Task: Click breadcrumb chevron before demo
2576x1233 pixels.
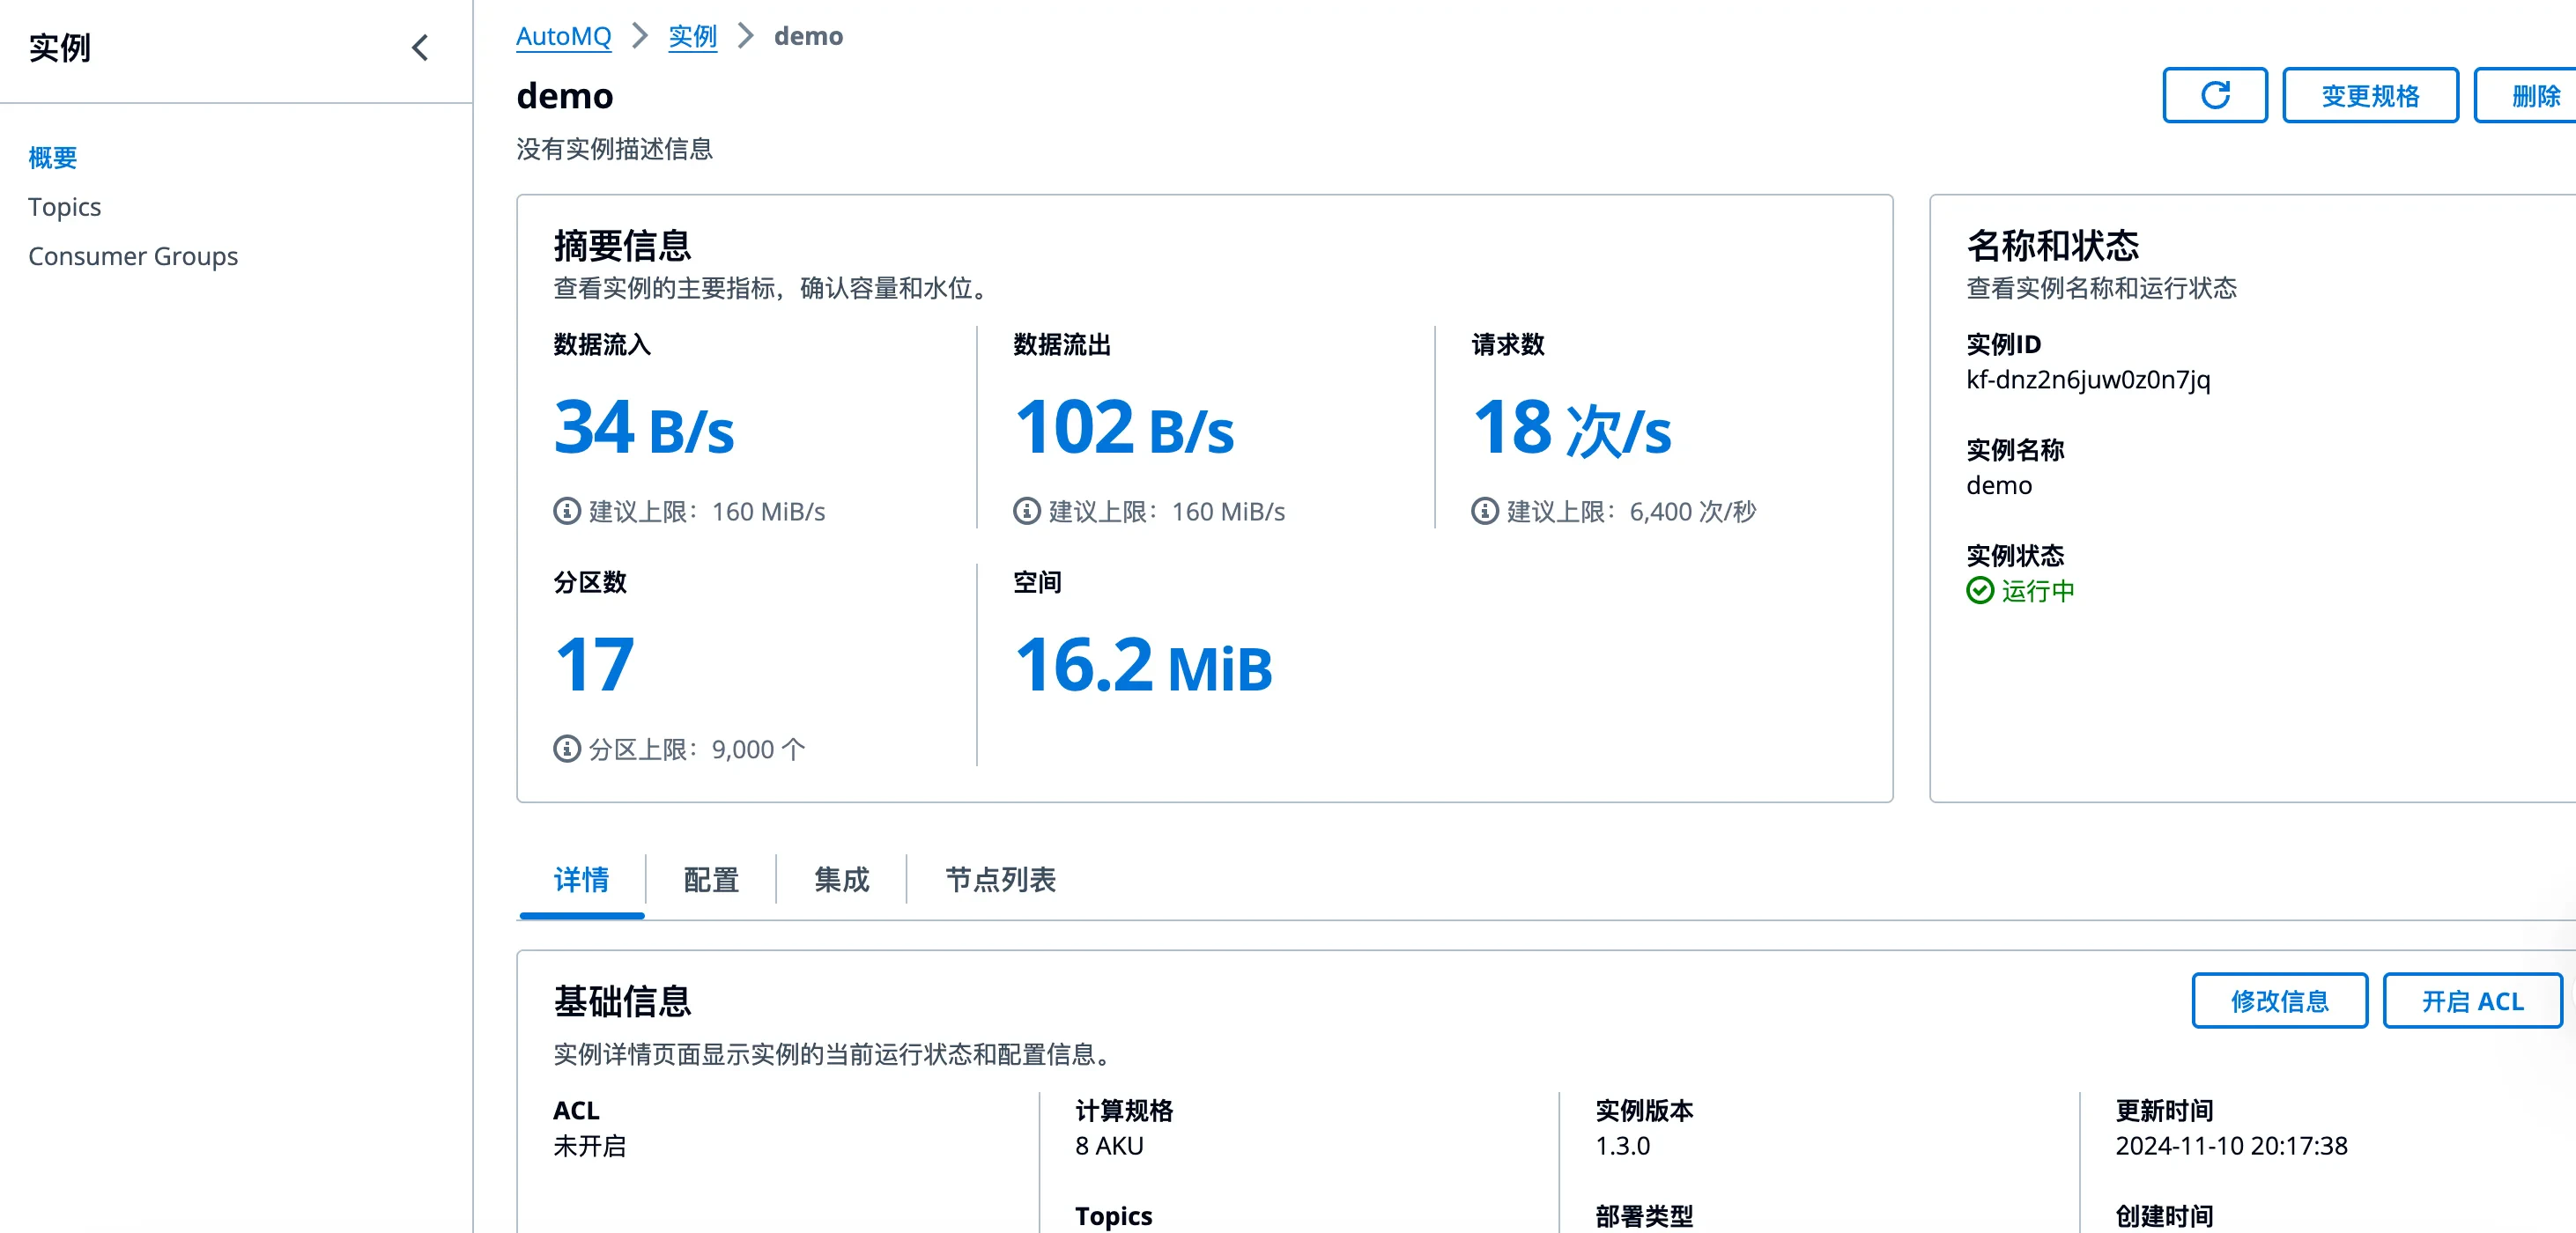Action: (745, 36)
